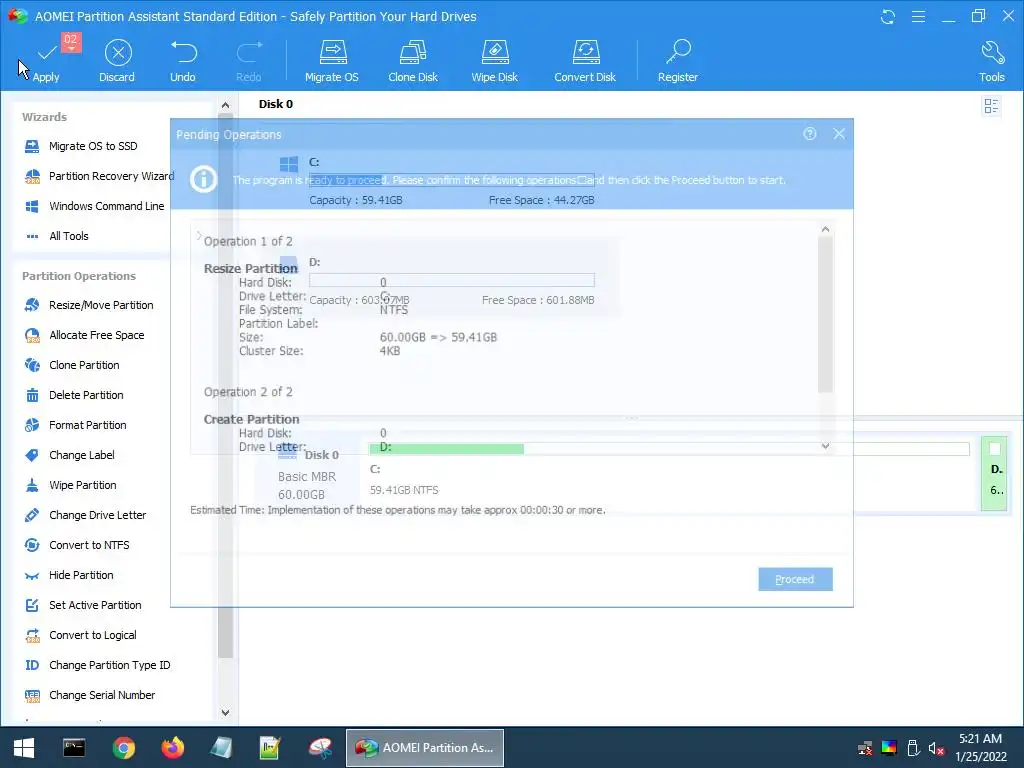This screenshot has height=768, width=1024.
Task: Toggle the disk view layout icon
Action: [991, 106]
